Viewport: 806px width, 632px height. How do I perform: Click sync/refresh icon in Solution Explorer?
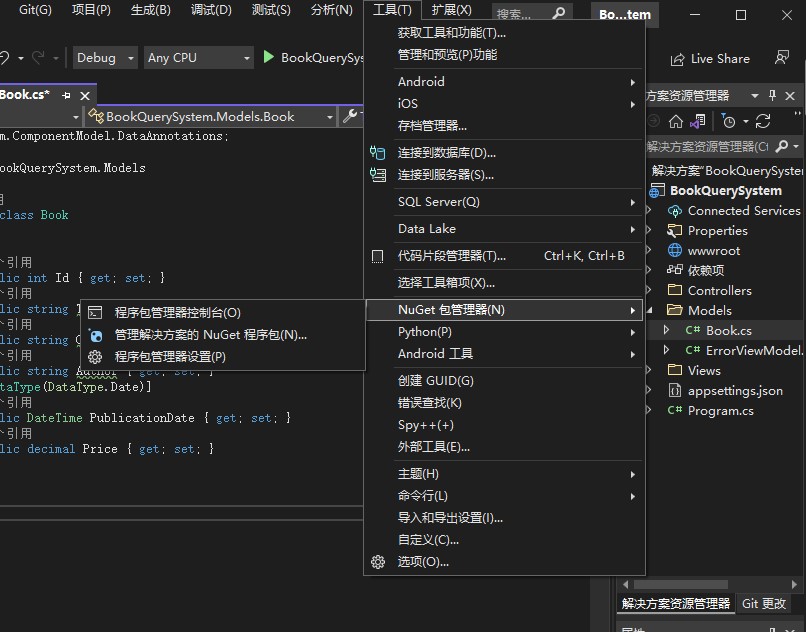tap(763, 121)
